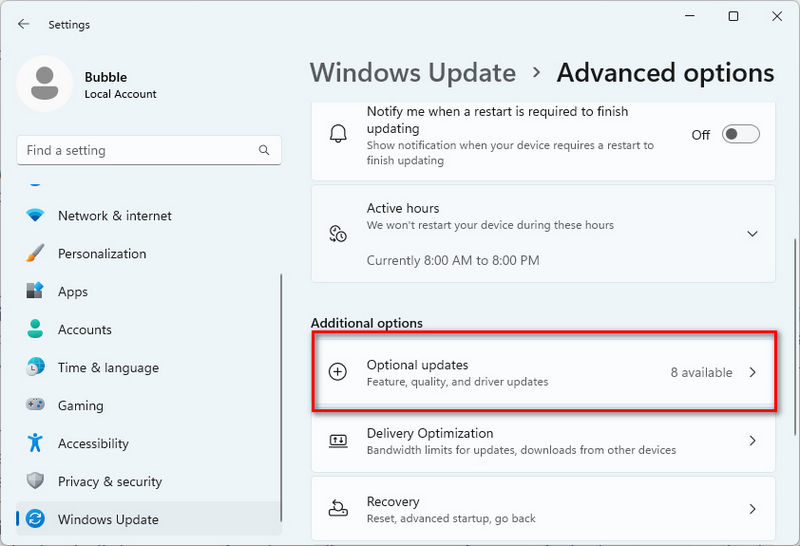Viewport: 800px width, 546px height.
Task: Click the notification bell icon
Action: [338, 134]
